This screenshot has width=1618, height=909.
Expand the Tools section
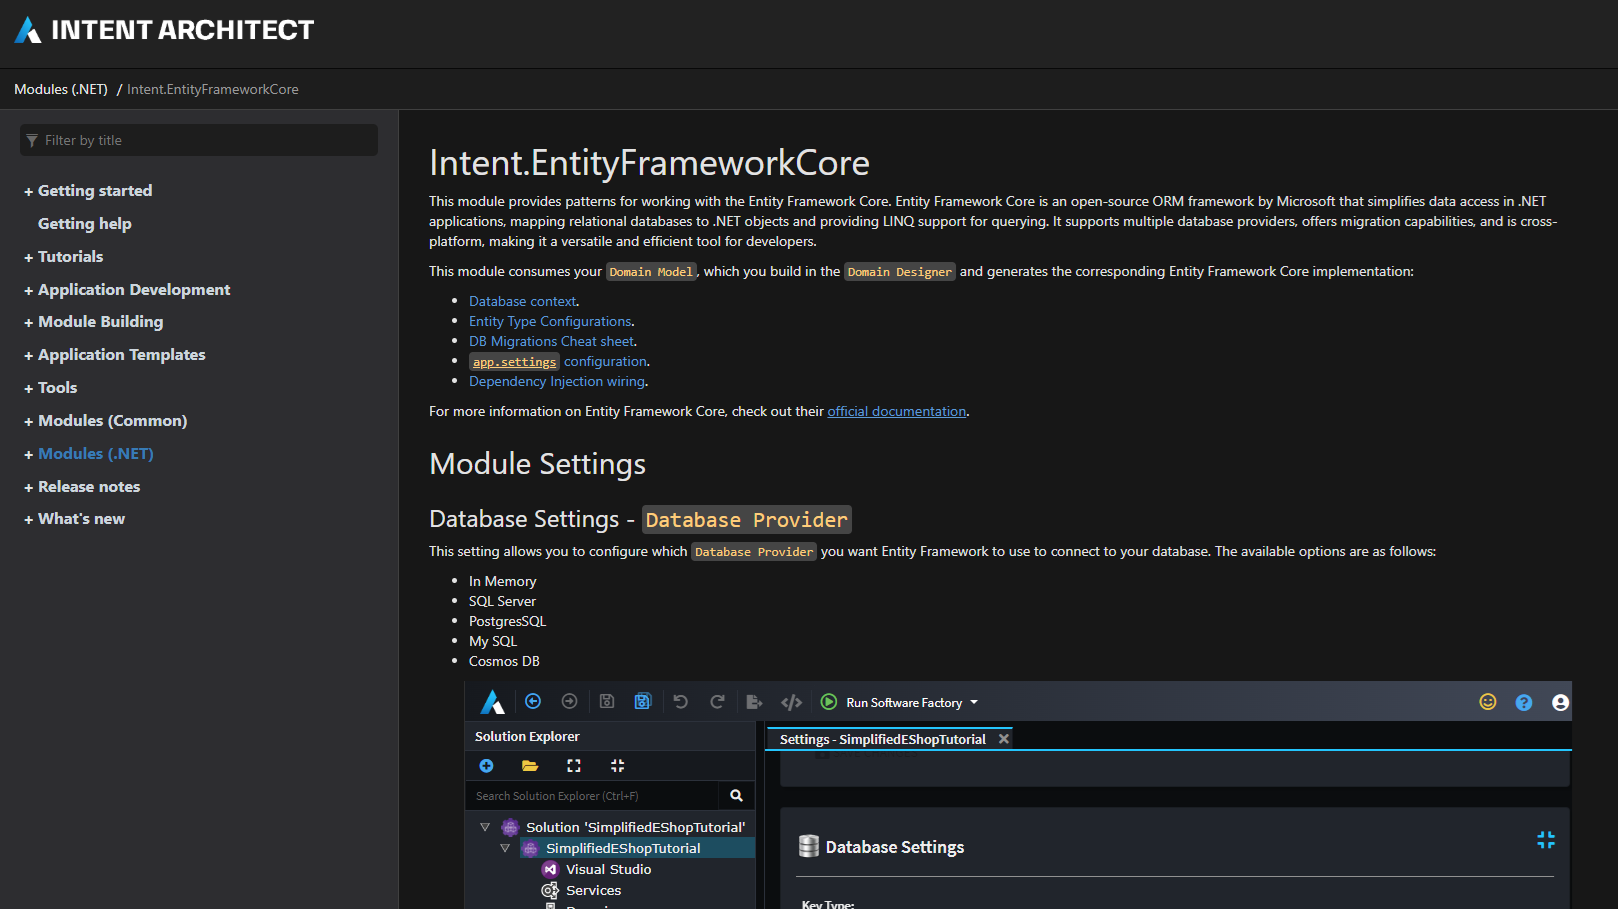point(29,389)
